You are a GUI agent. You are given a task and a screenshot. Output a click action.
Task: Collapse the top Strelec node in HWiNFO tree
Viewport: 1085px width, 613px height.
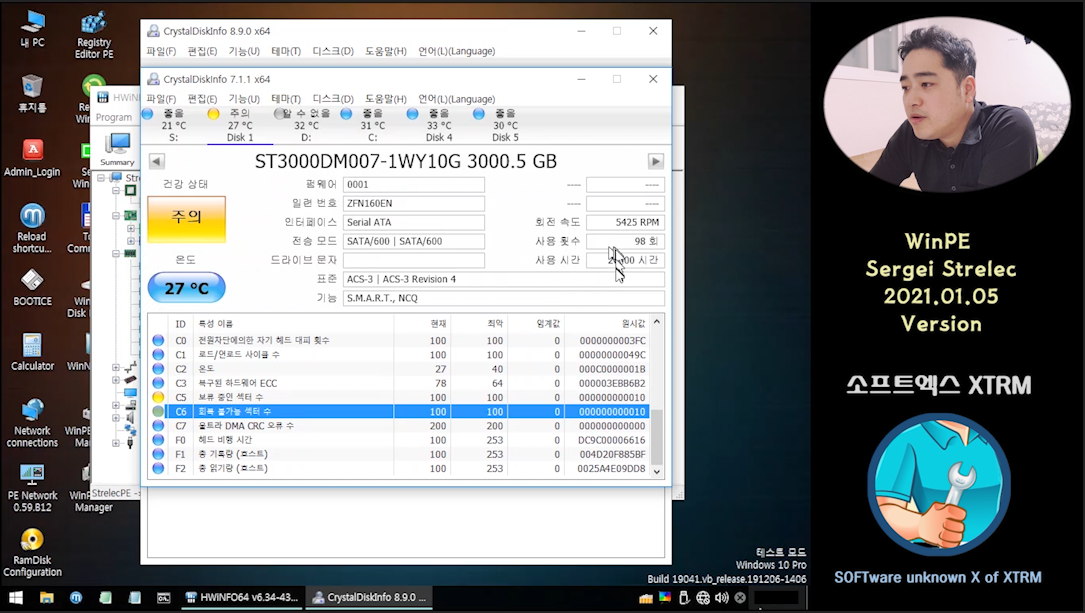[x=102, y=178]
